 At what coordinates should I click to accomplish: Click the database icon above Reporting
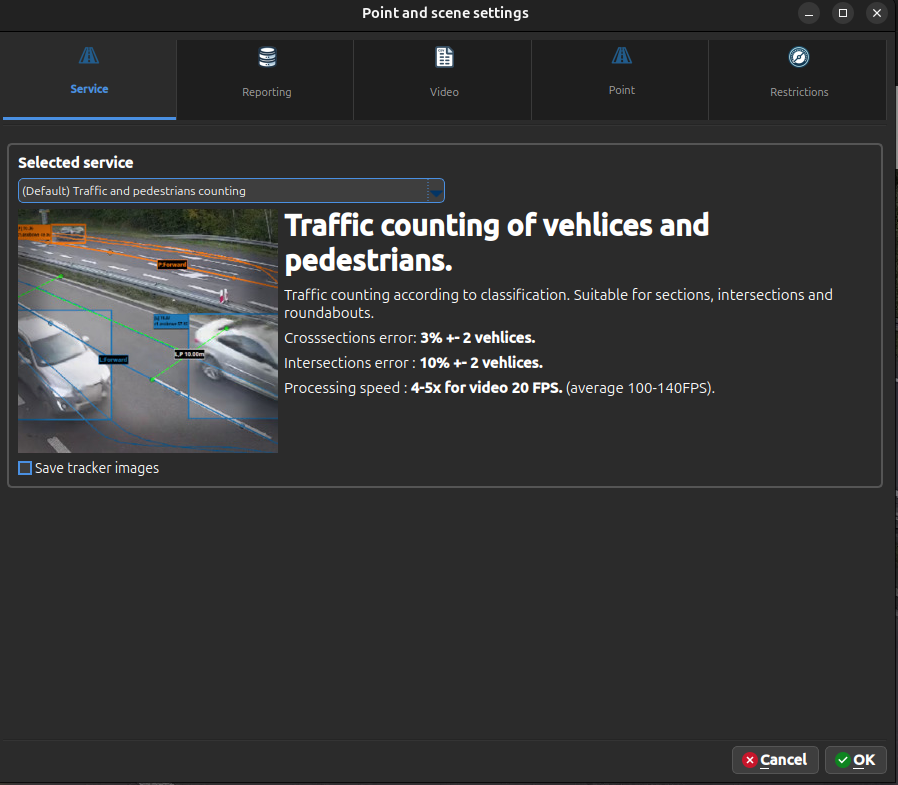(x=267, y=57)
